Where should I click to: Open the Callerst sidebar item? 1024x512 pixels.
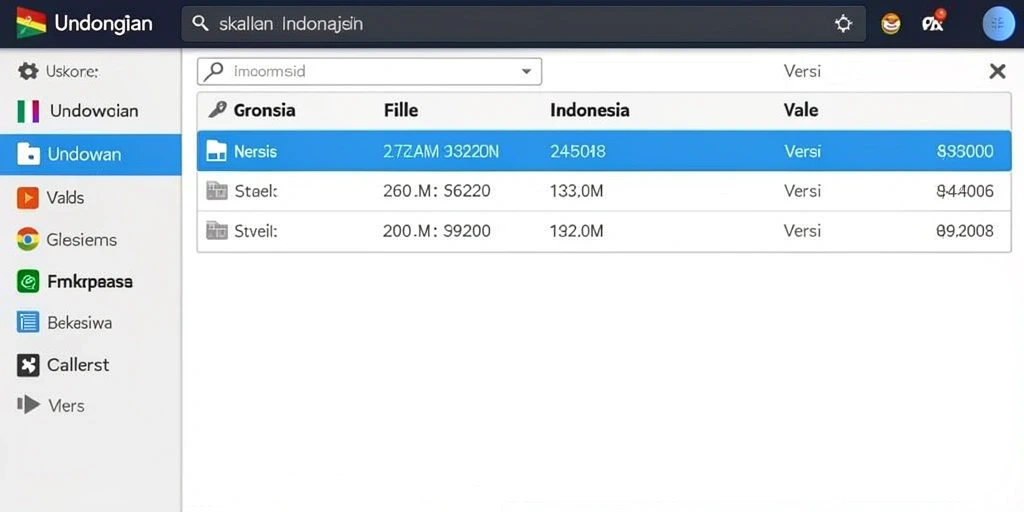[91, 365]
